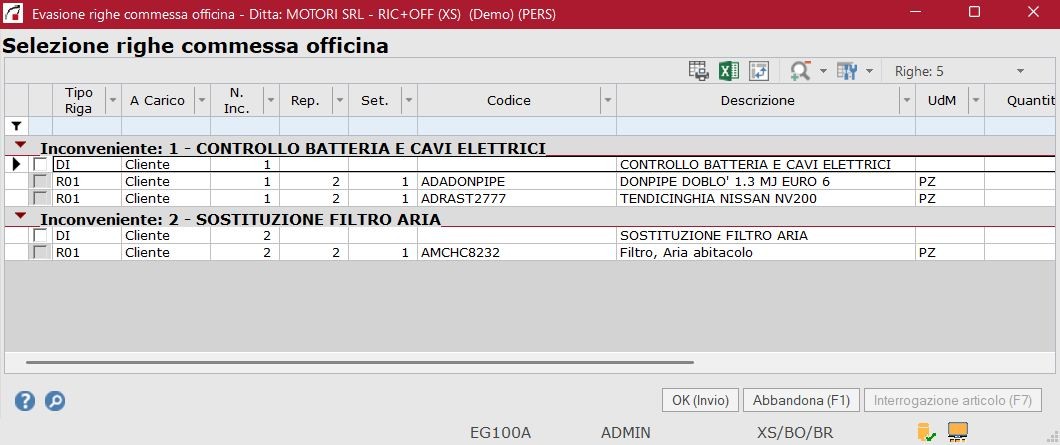Sort by the Codice column header
Screen dimensions: 1060x445
point(508,100)
